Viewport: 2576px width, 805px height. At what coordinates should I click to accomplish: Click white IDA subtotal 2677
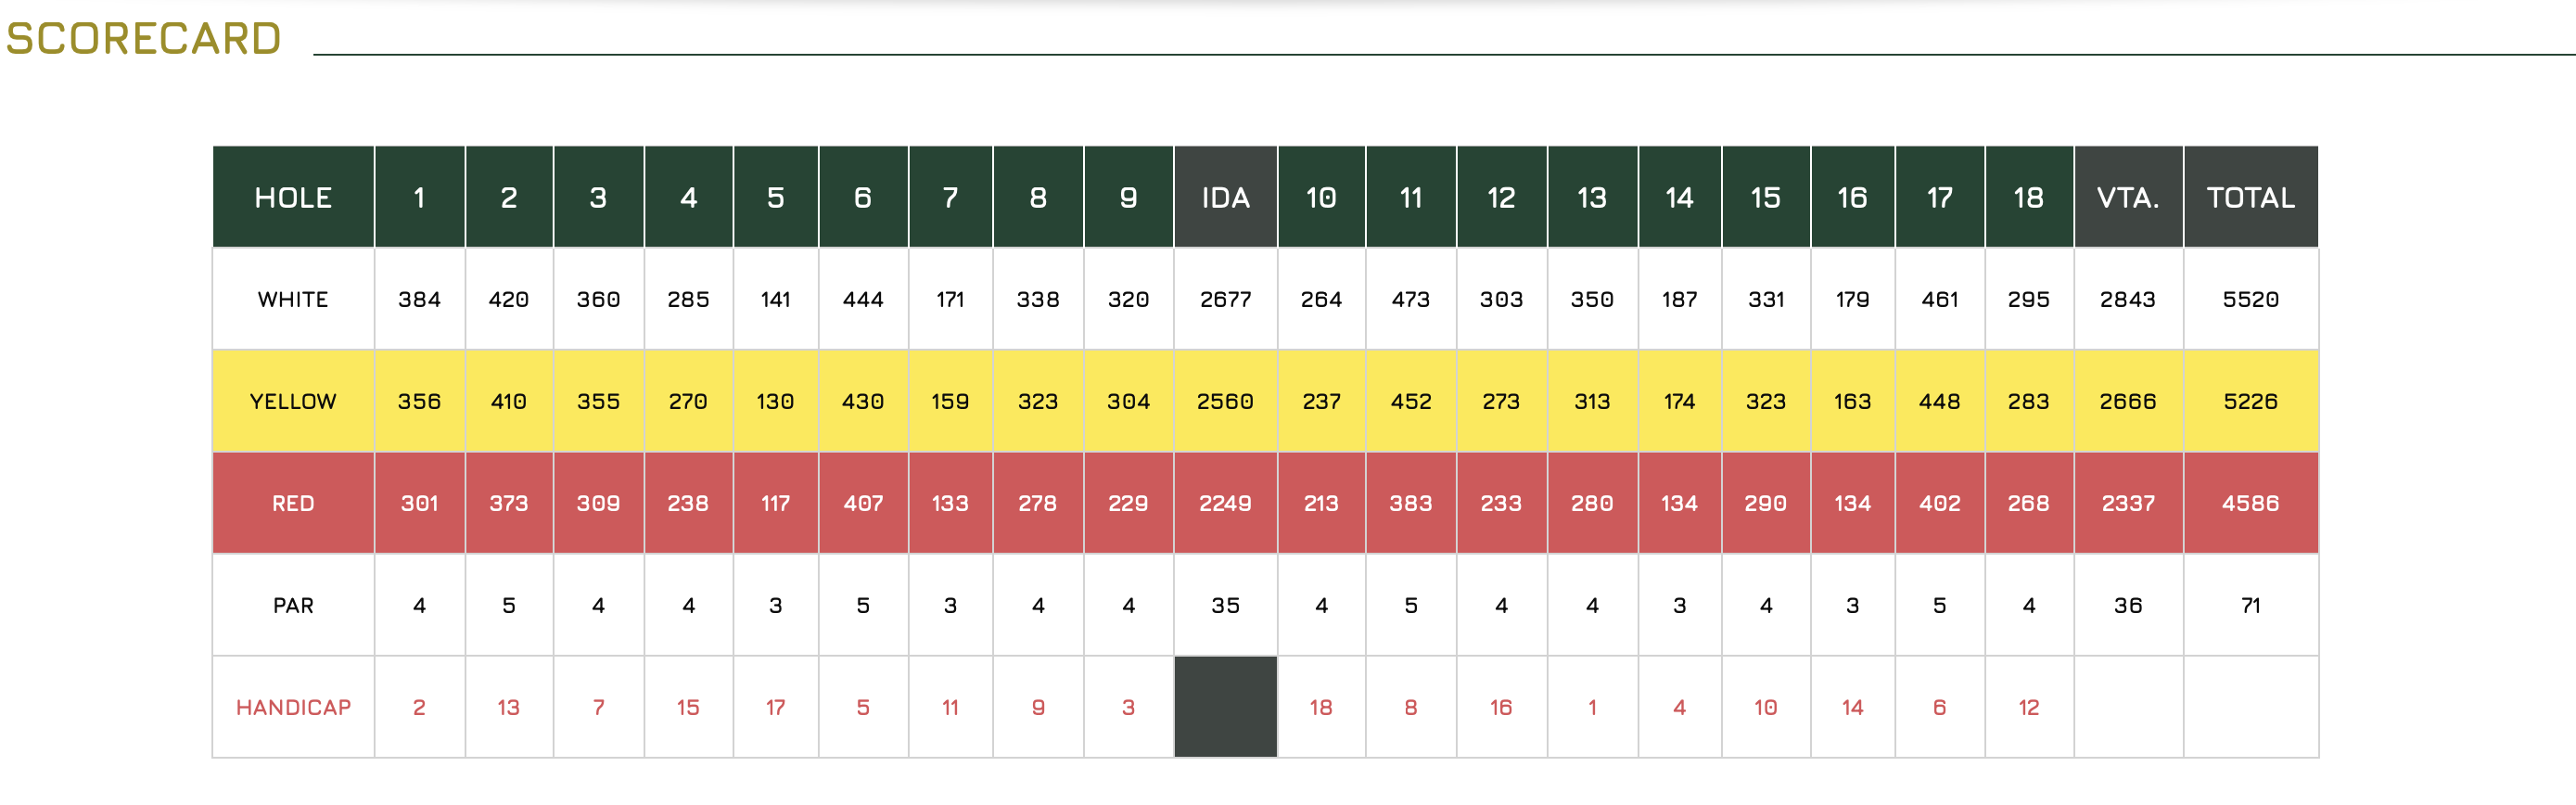pyautogui.click(x=1225, y=299)
